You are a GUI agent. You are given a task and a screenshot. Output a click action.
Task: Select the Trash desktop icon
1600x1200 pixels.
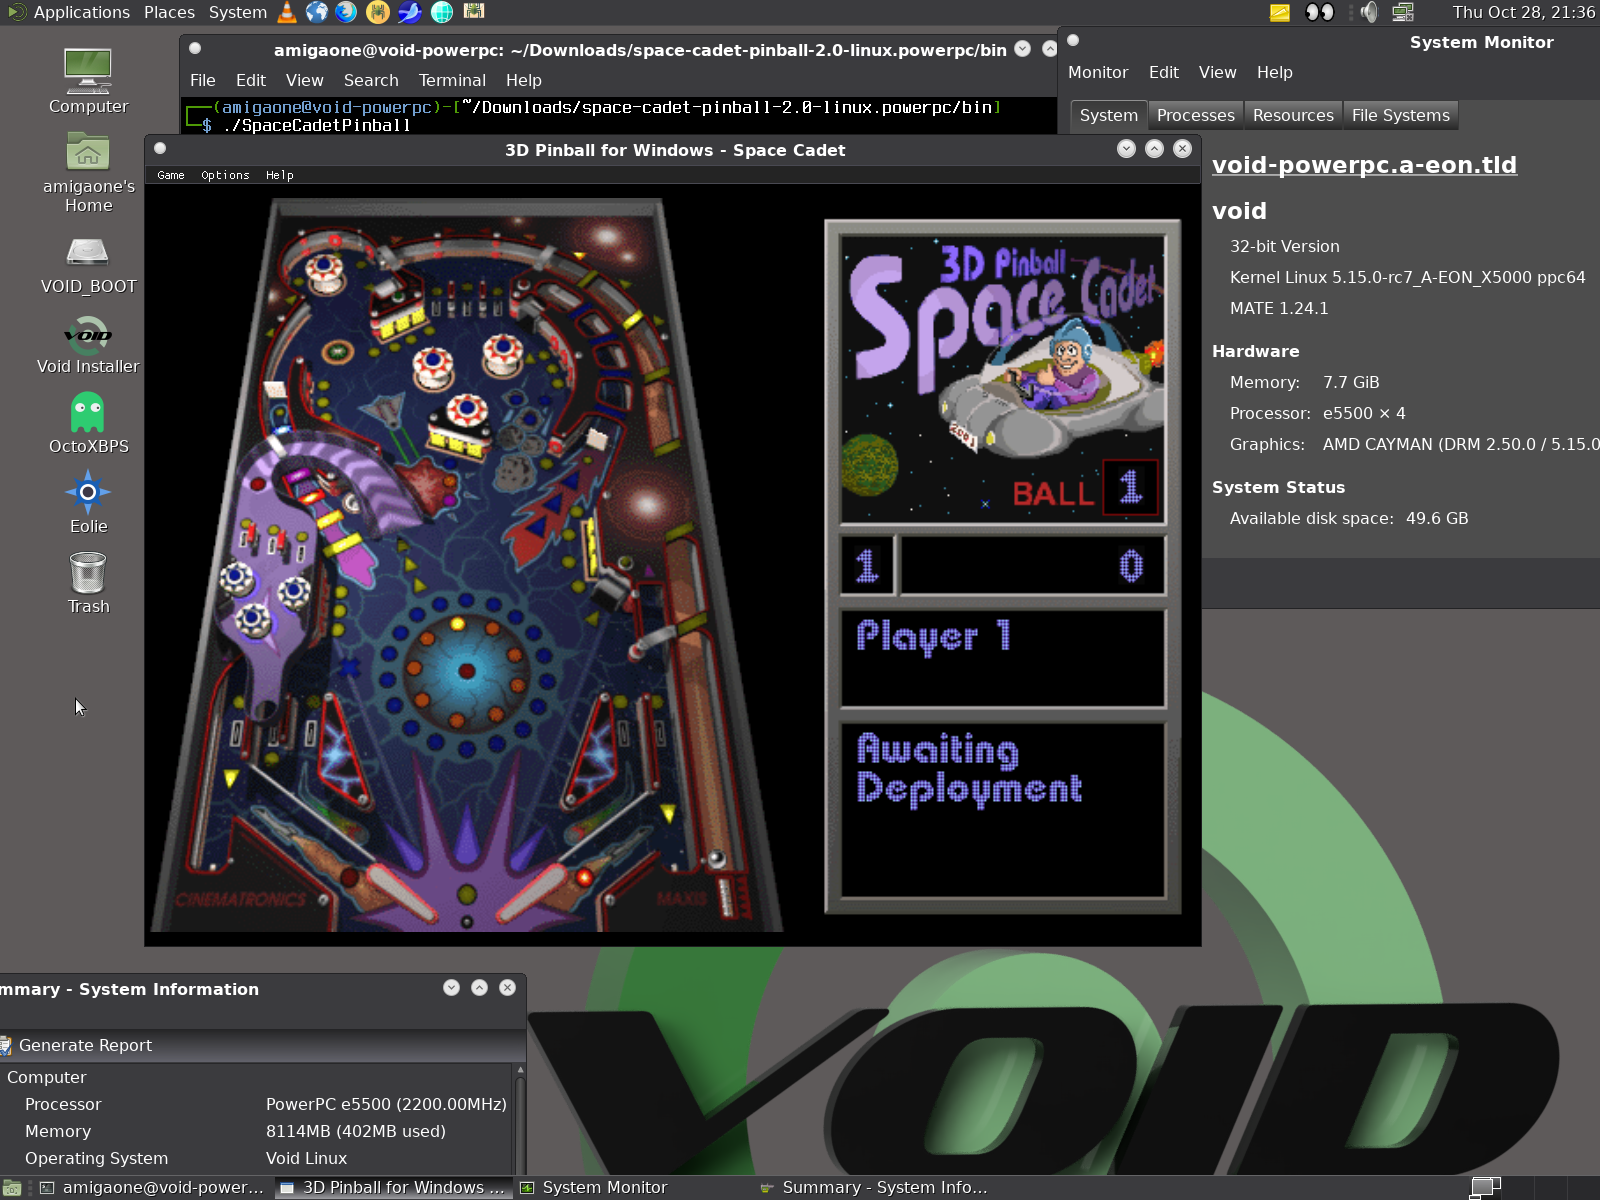pos(88,583)
